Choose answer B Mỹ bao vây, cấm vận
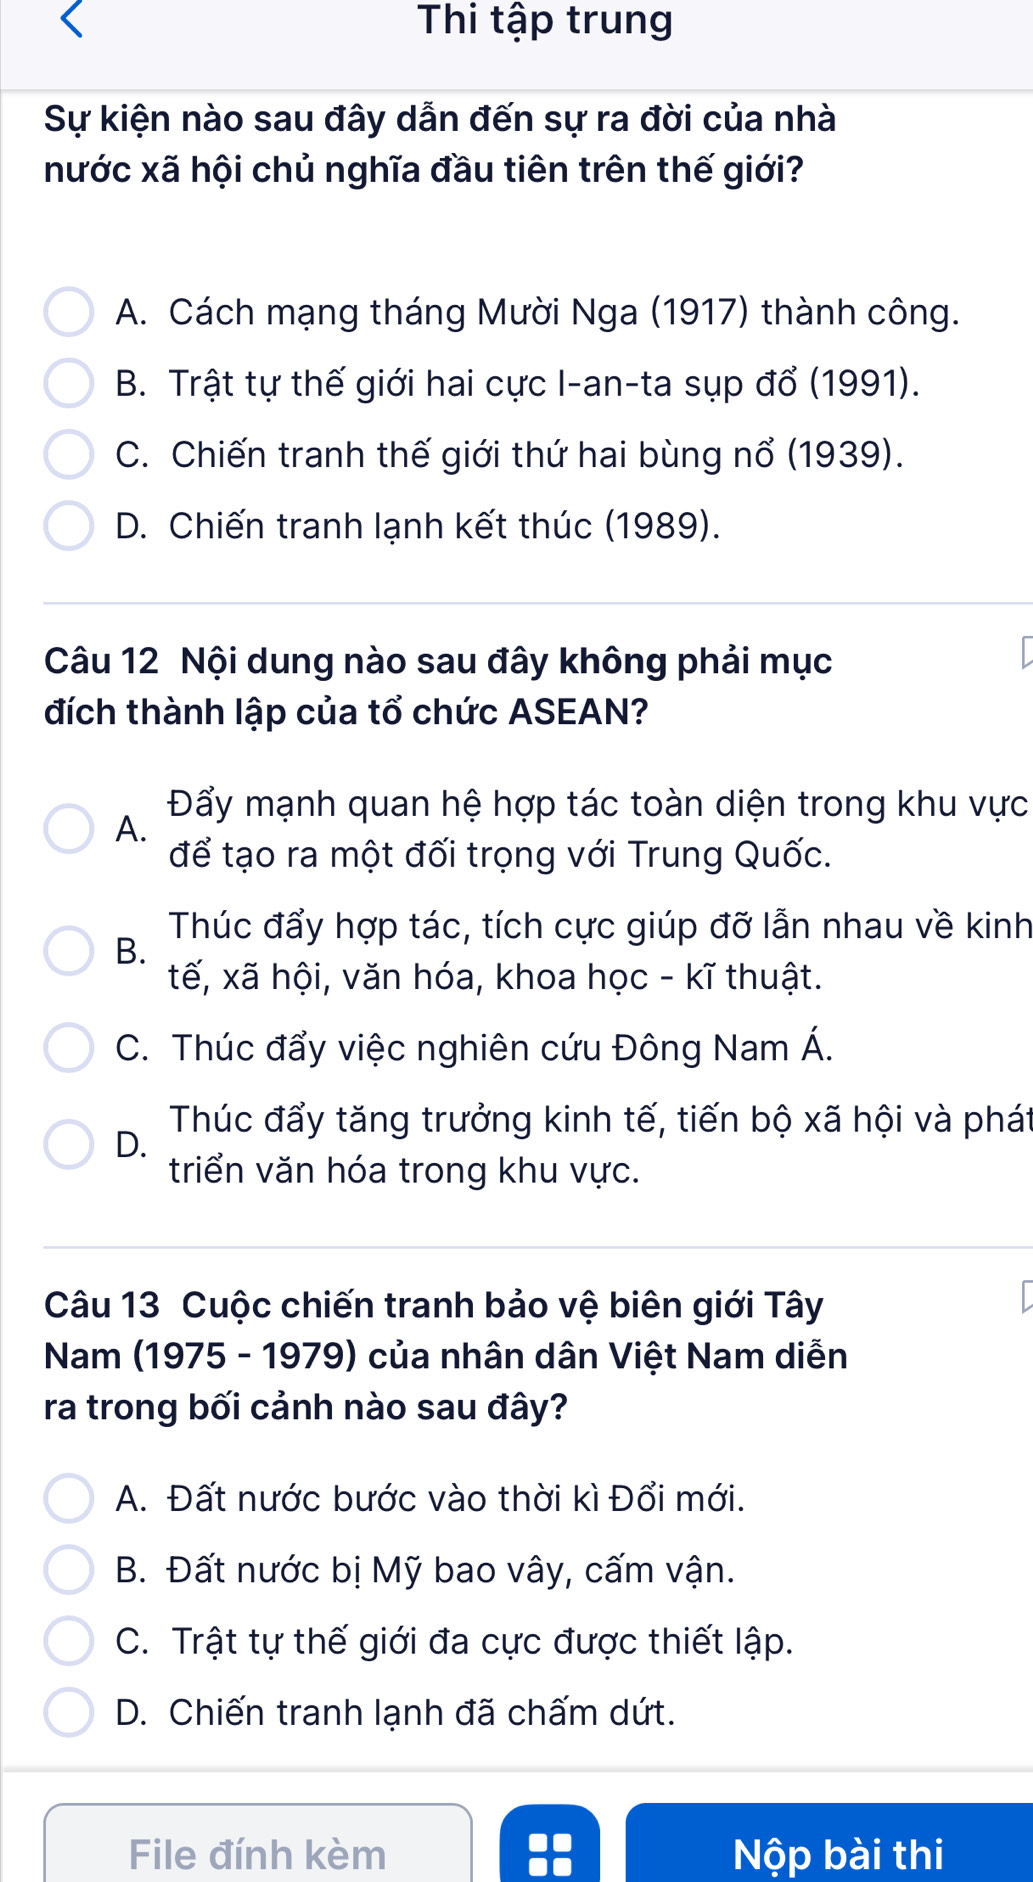This screenshot has width=1033, height=1882. pos(69,1570)
